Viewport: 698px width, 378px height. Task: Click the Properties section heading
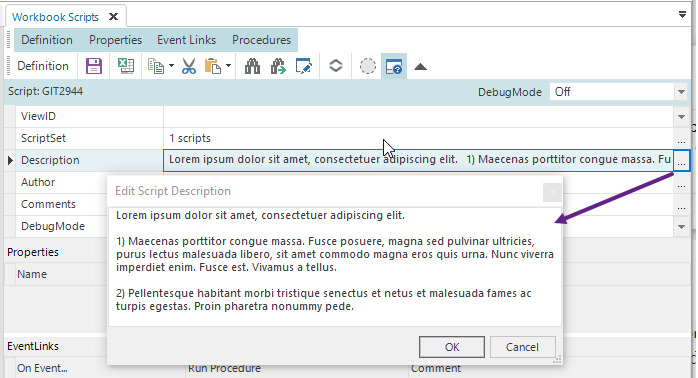coord(32,252)
